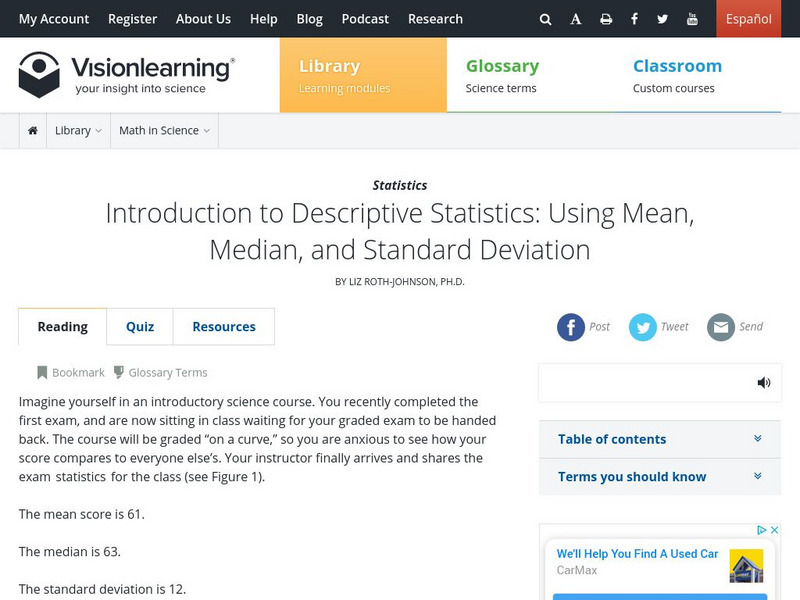Screen dimensions: 800x600
Task: Toggle the audio speaker icon
Action: click(764, 383)
